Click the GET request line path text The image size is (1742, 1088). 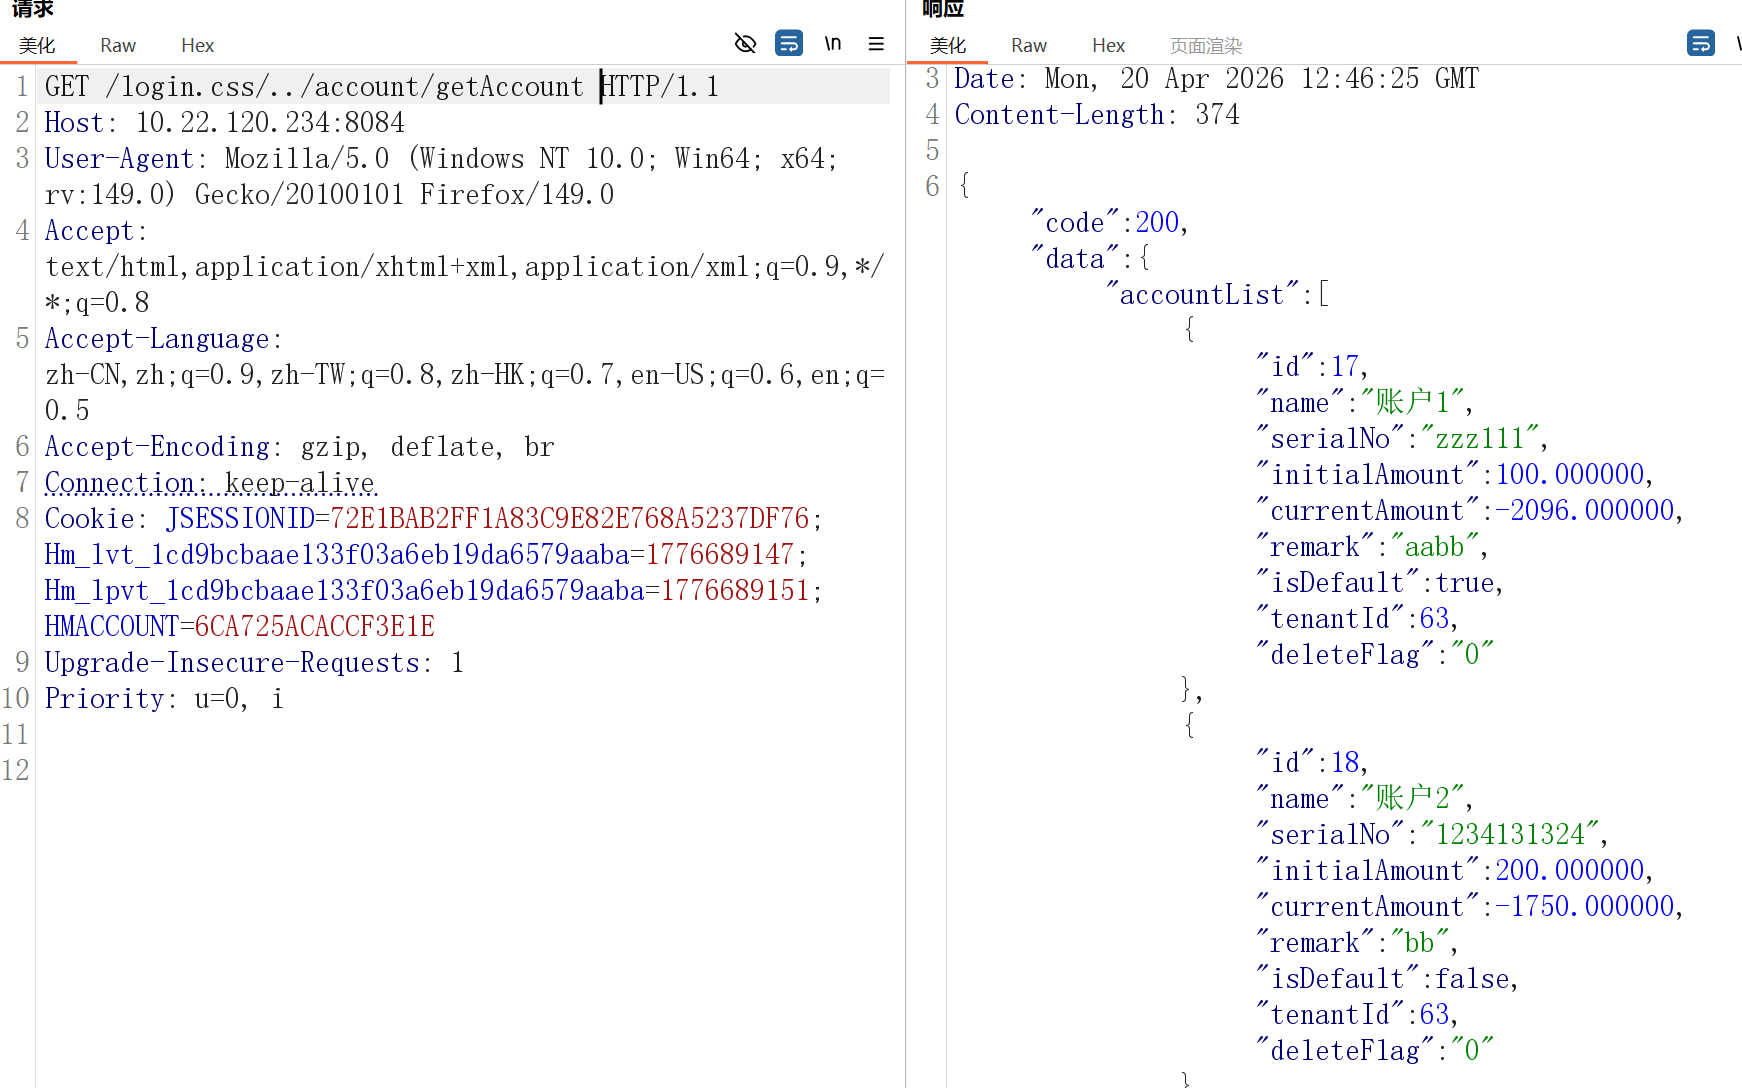(x=344, y=87)
